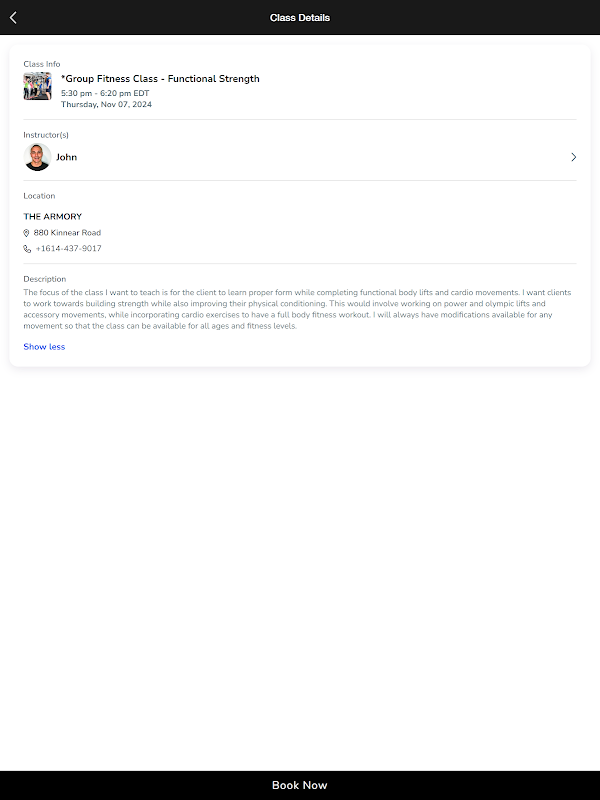
Task: Expand instructor details with the right chevron
Action: coord(573,157)
